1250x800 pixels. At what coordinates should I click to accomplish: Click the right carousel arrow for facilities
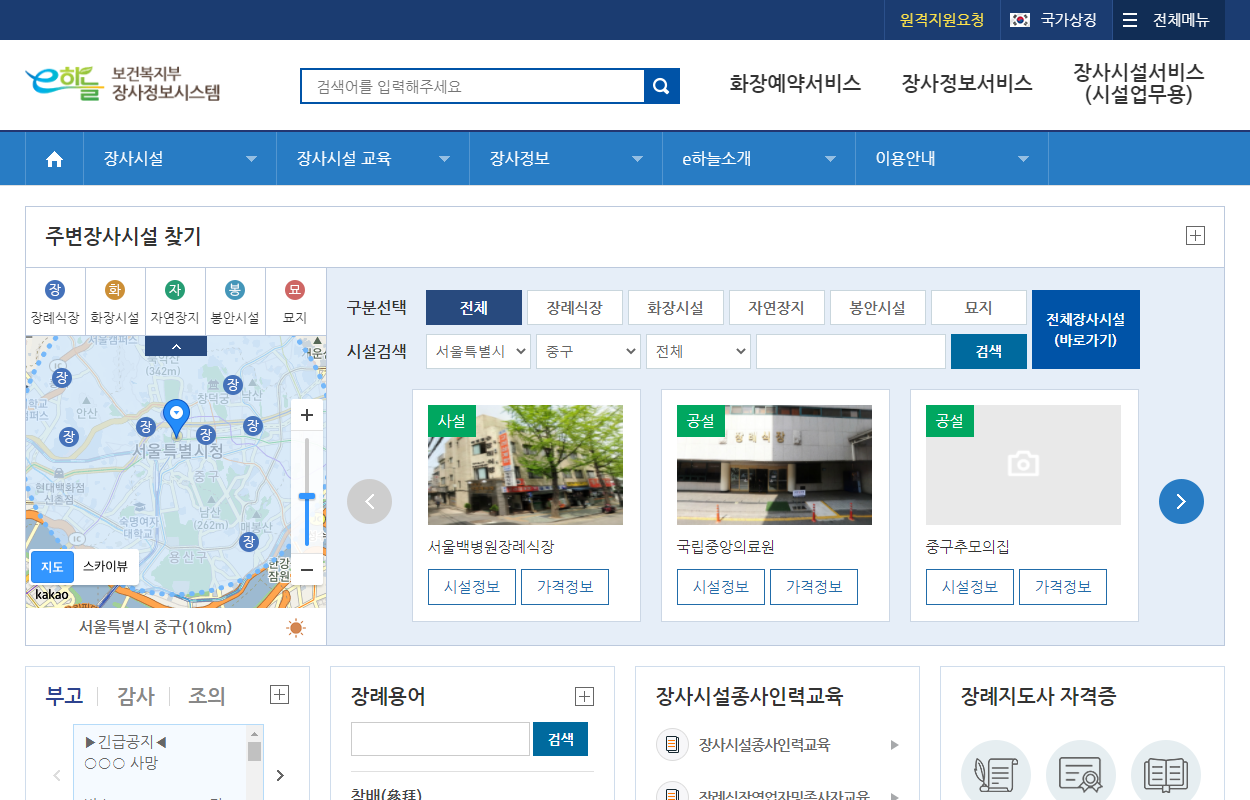1181,501
